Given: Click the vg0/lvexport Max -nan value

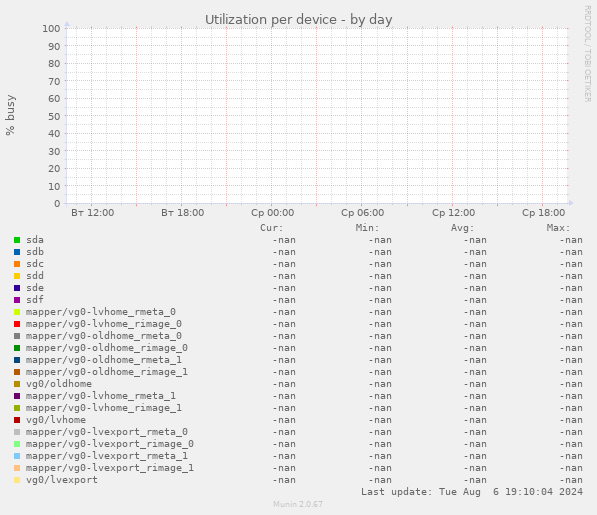Looking at the screenshot, I should point(571,480).
